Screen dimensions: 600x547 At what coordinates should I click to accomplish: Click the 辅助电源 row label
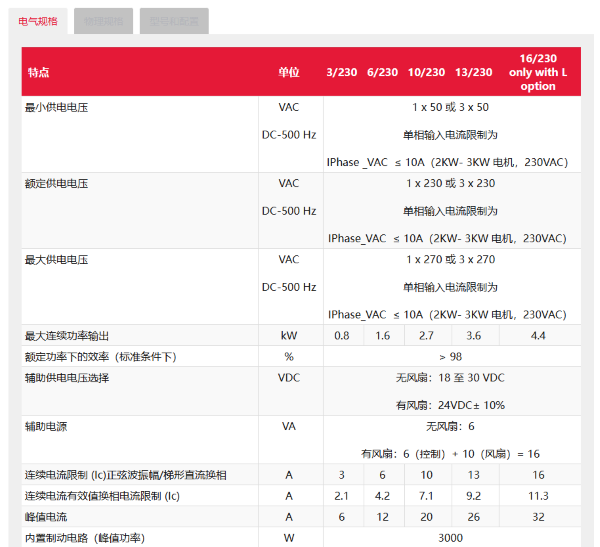coord(46,426)
